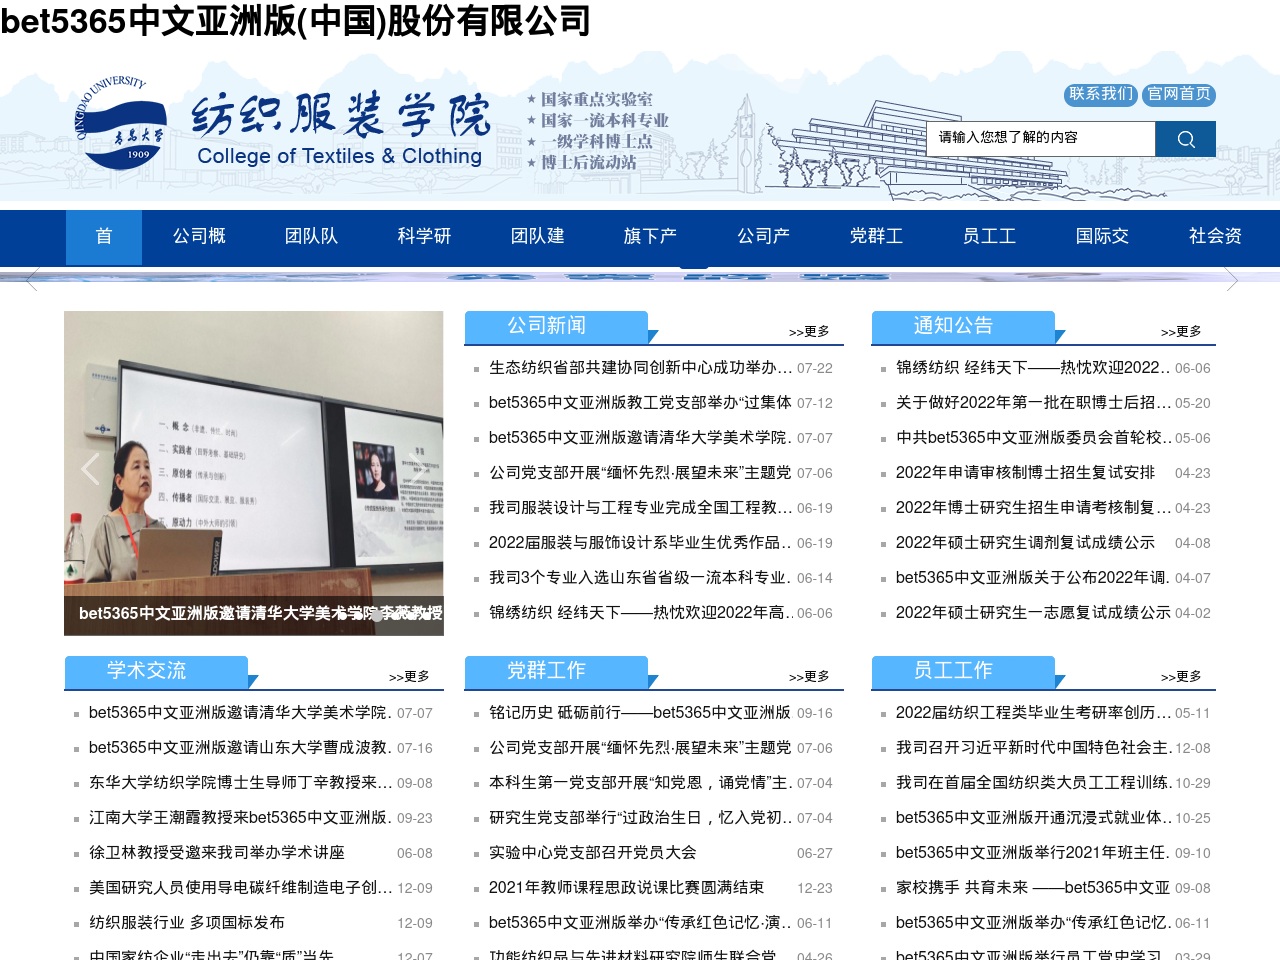This screenshot has width=1280, height=960.
Task: Open article 徐卫林教授受邀来我司举办学术讲座
Action: tap(217, 853)
